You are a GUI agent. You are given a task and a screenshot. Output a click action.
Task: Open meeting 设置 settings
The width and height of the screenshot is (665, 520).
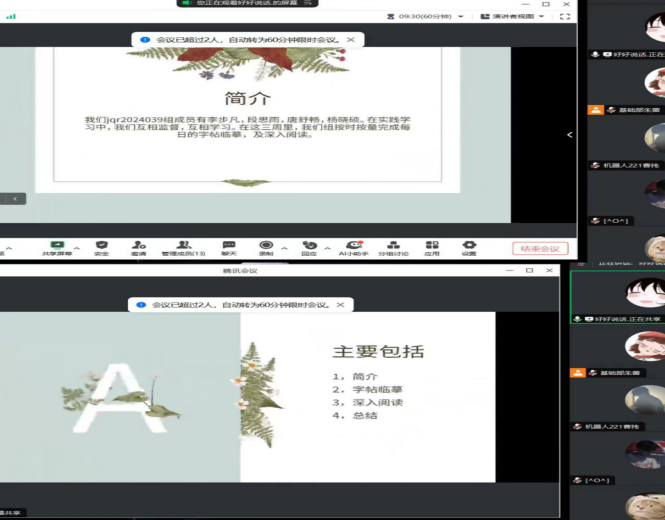[x=469, y=246]
